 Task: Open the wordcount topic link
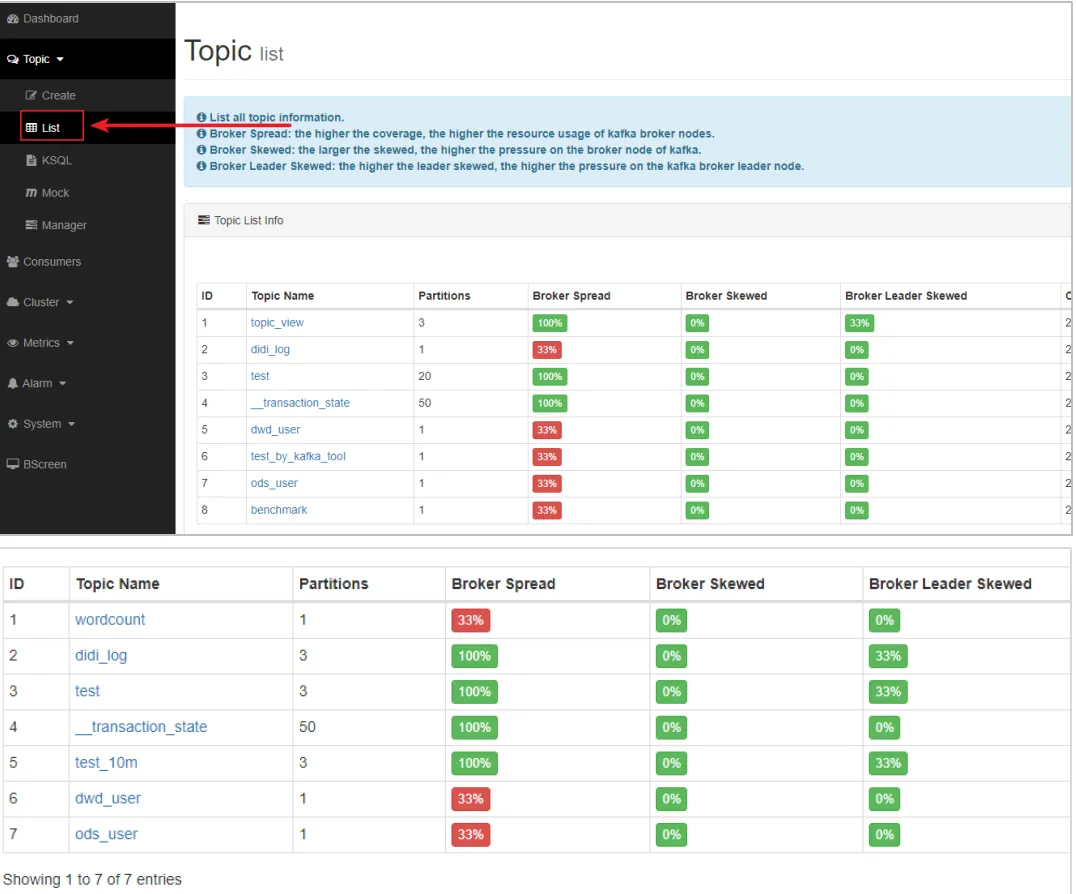110,620
